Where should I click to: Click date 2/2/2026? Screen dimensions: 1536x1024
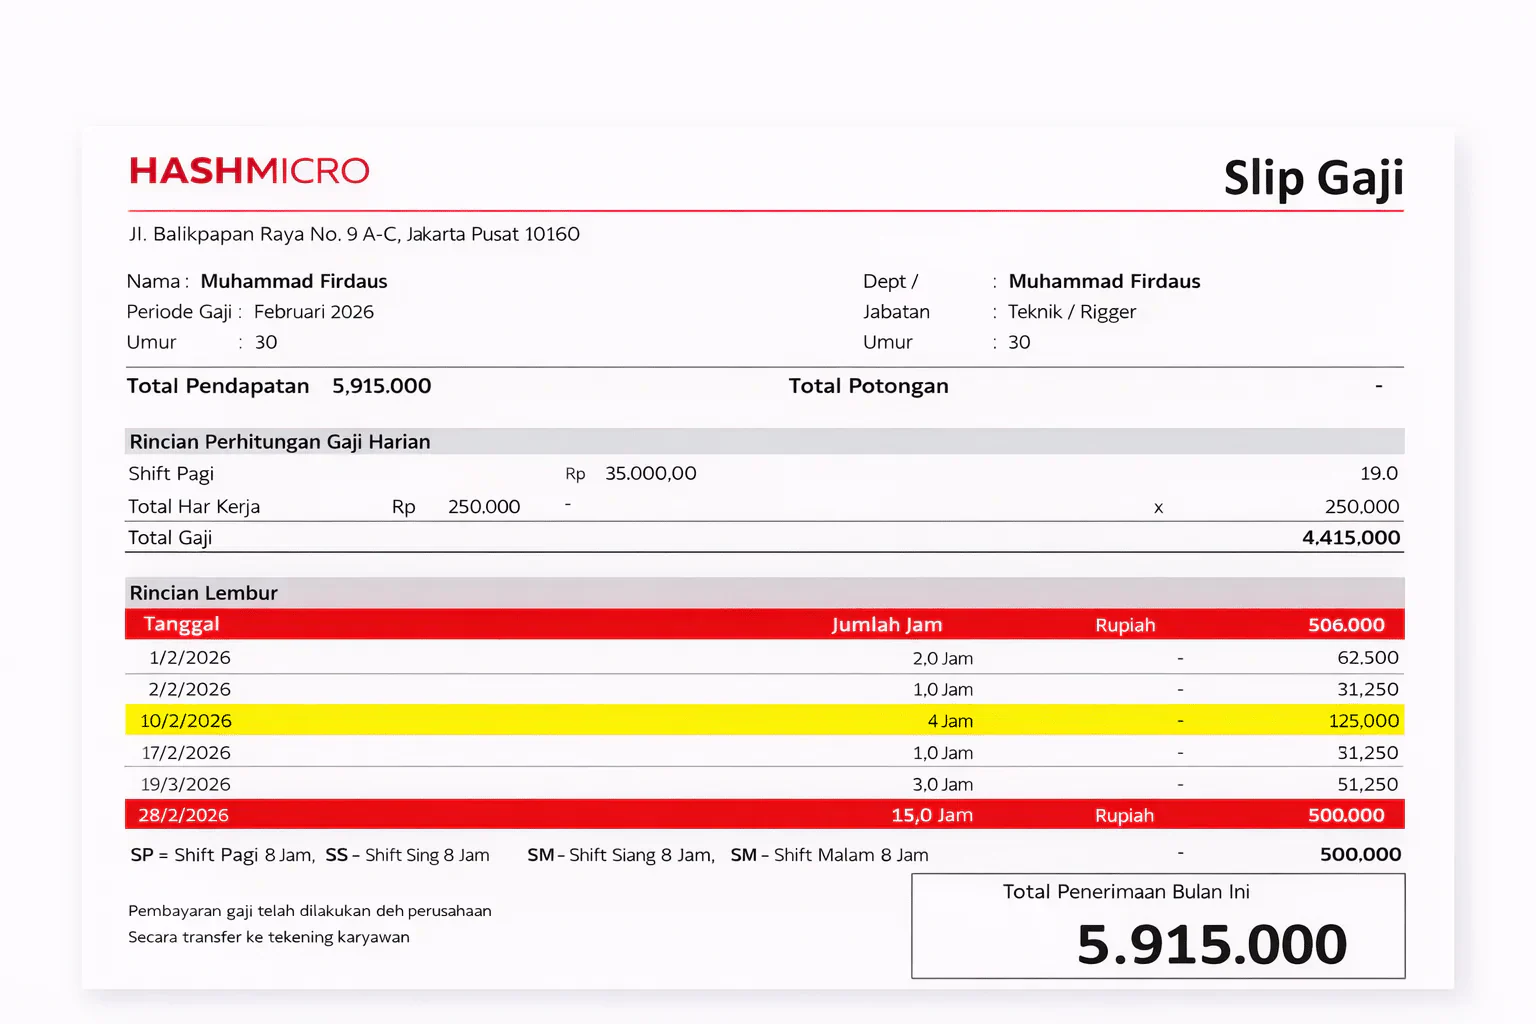coord(190,690)
